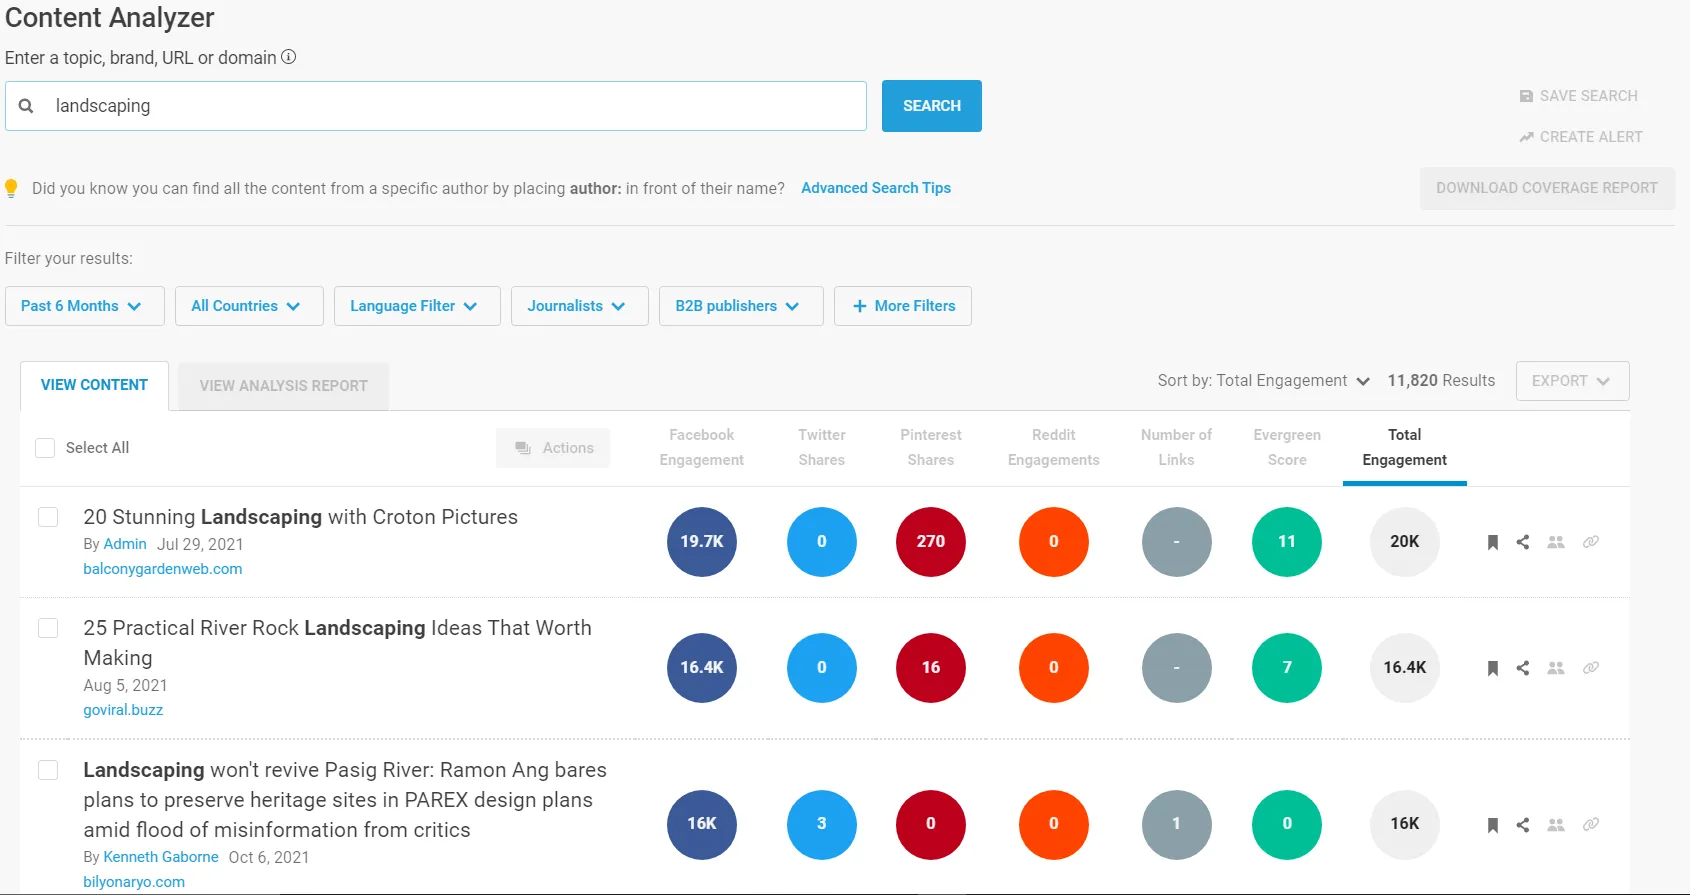Screen dimensions: 1690x895
Task: Click into the landscaping search field
Action: [450, 106]
